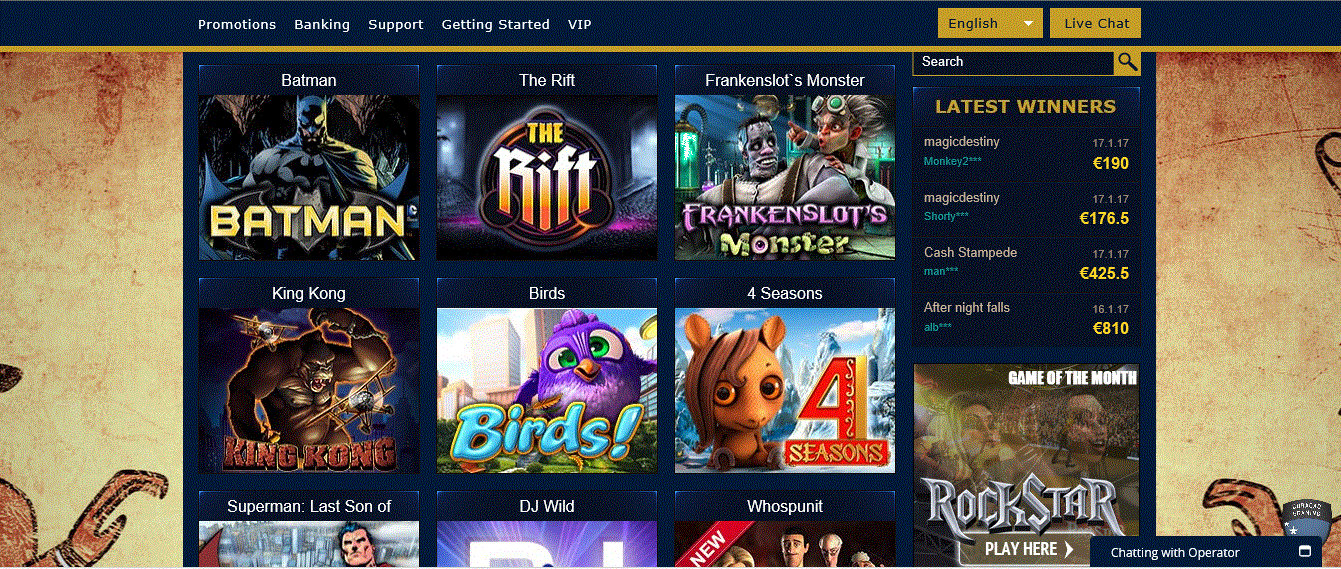The width and height of the screenshot is (1341, 569).
Task: Play the King Kong slot
Action: tap(309, 391)
